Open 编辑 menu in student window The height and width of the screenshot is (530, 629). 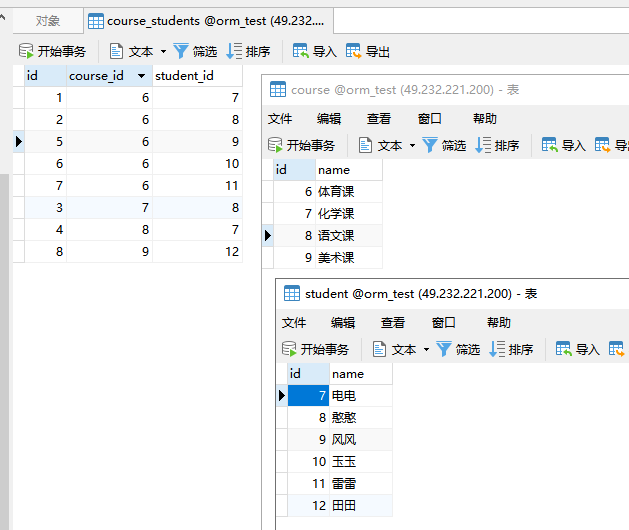[343, 323]
